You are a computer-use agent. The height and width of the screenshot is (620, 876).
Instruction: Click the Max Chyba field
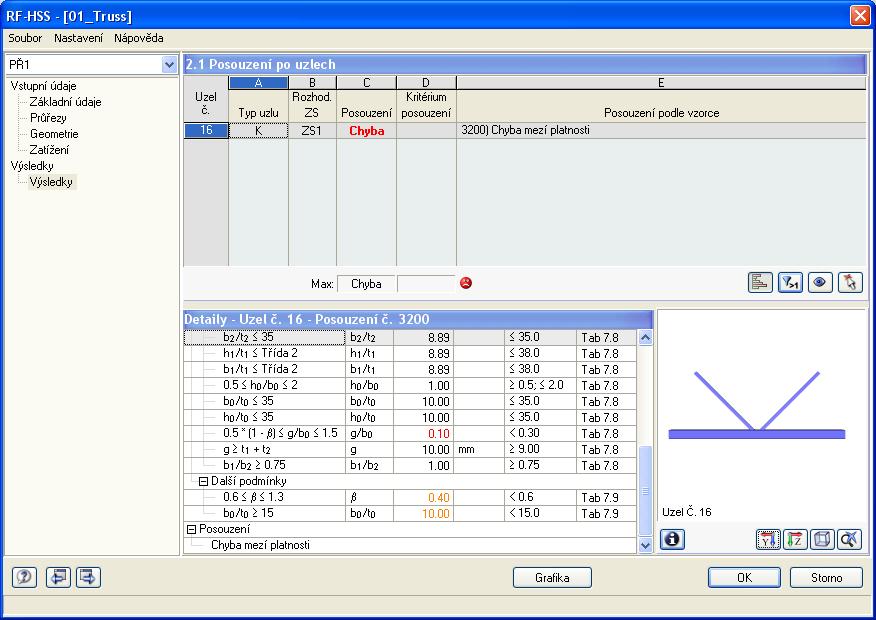pos(366,284)
